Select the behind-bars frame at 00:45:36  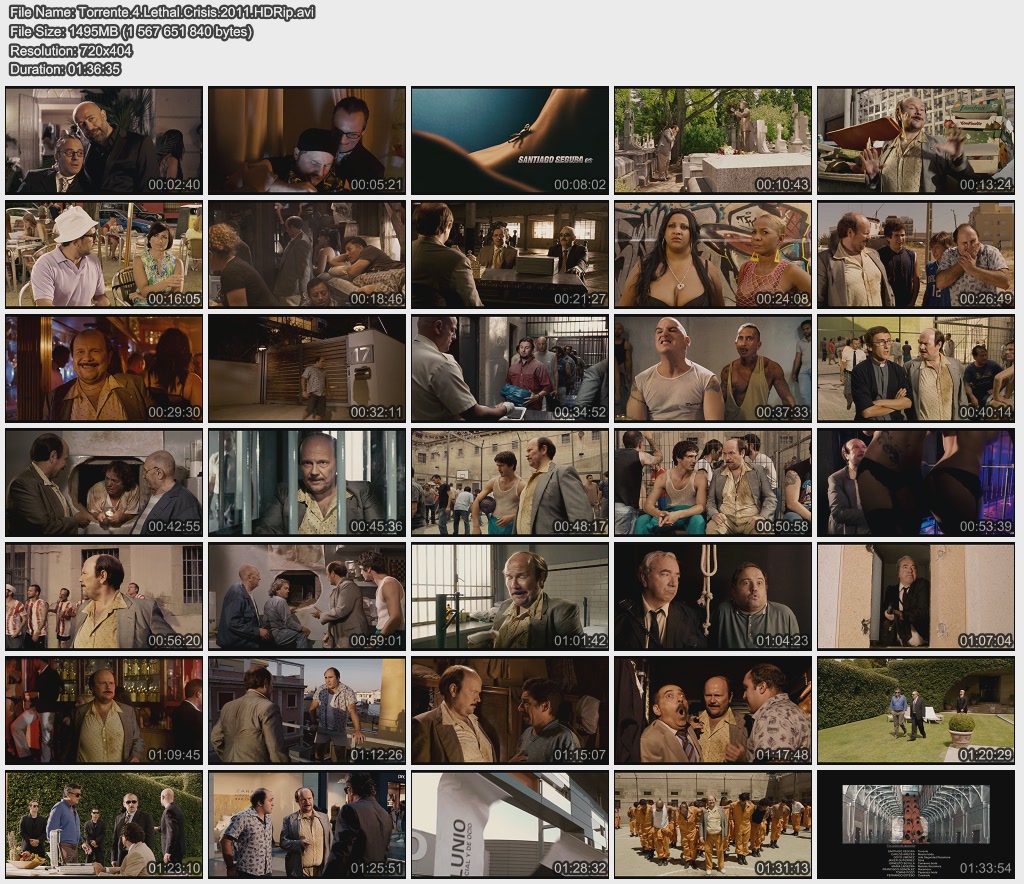pos(307,482)
